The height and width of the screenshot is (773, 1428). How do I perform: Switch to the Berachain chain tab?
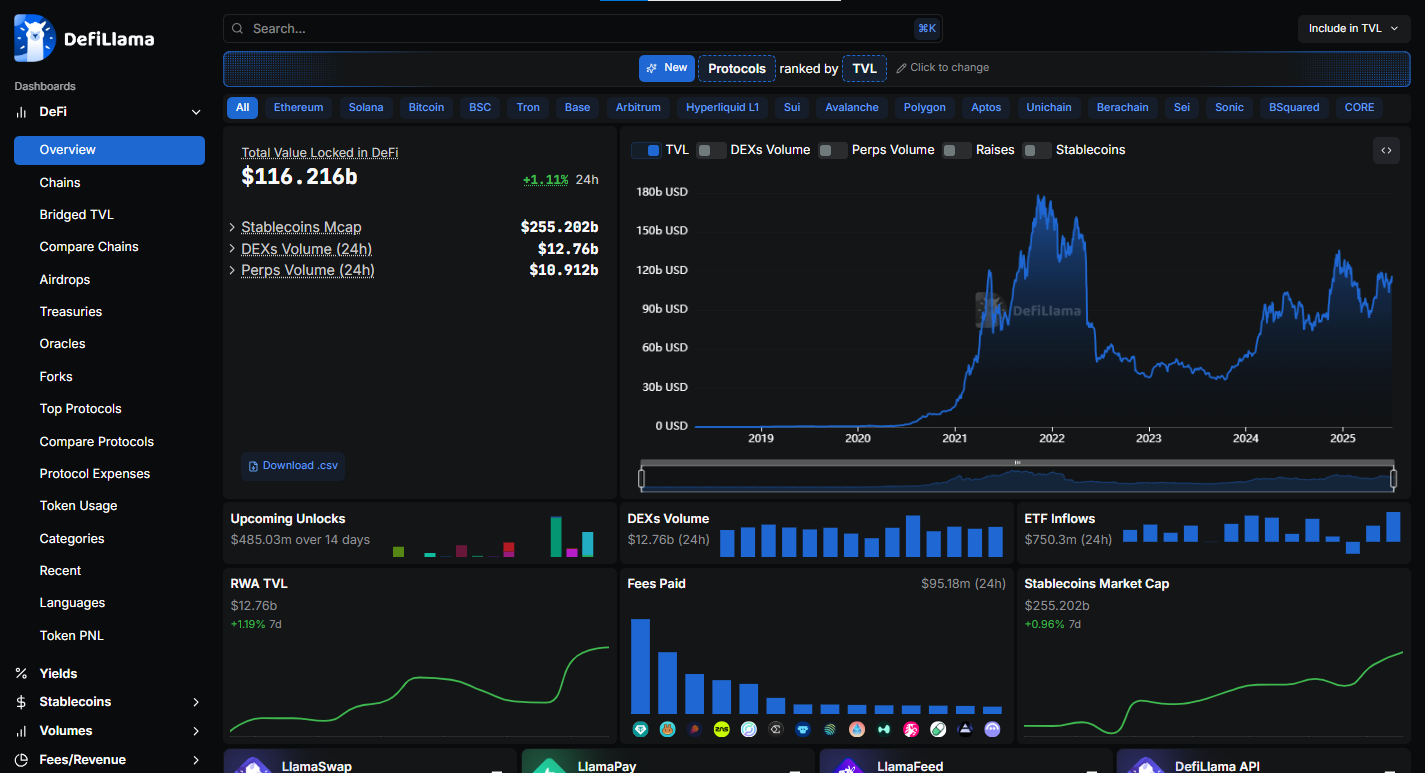(1123, 107)
